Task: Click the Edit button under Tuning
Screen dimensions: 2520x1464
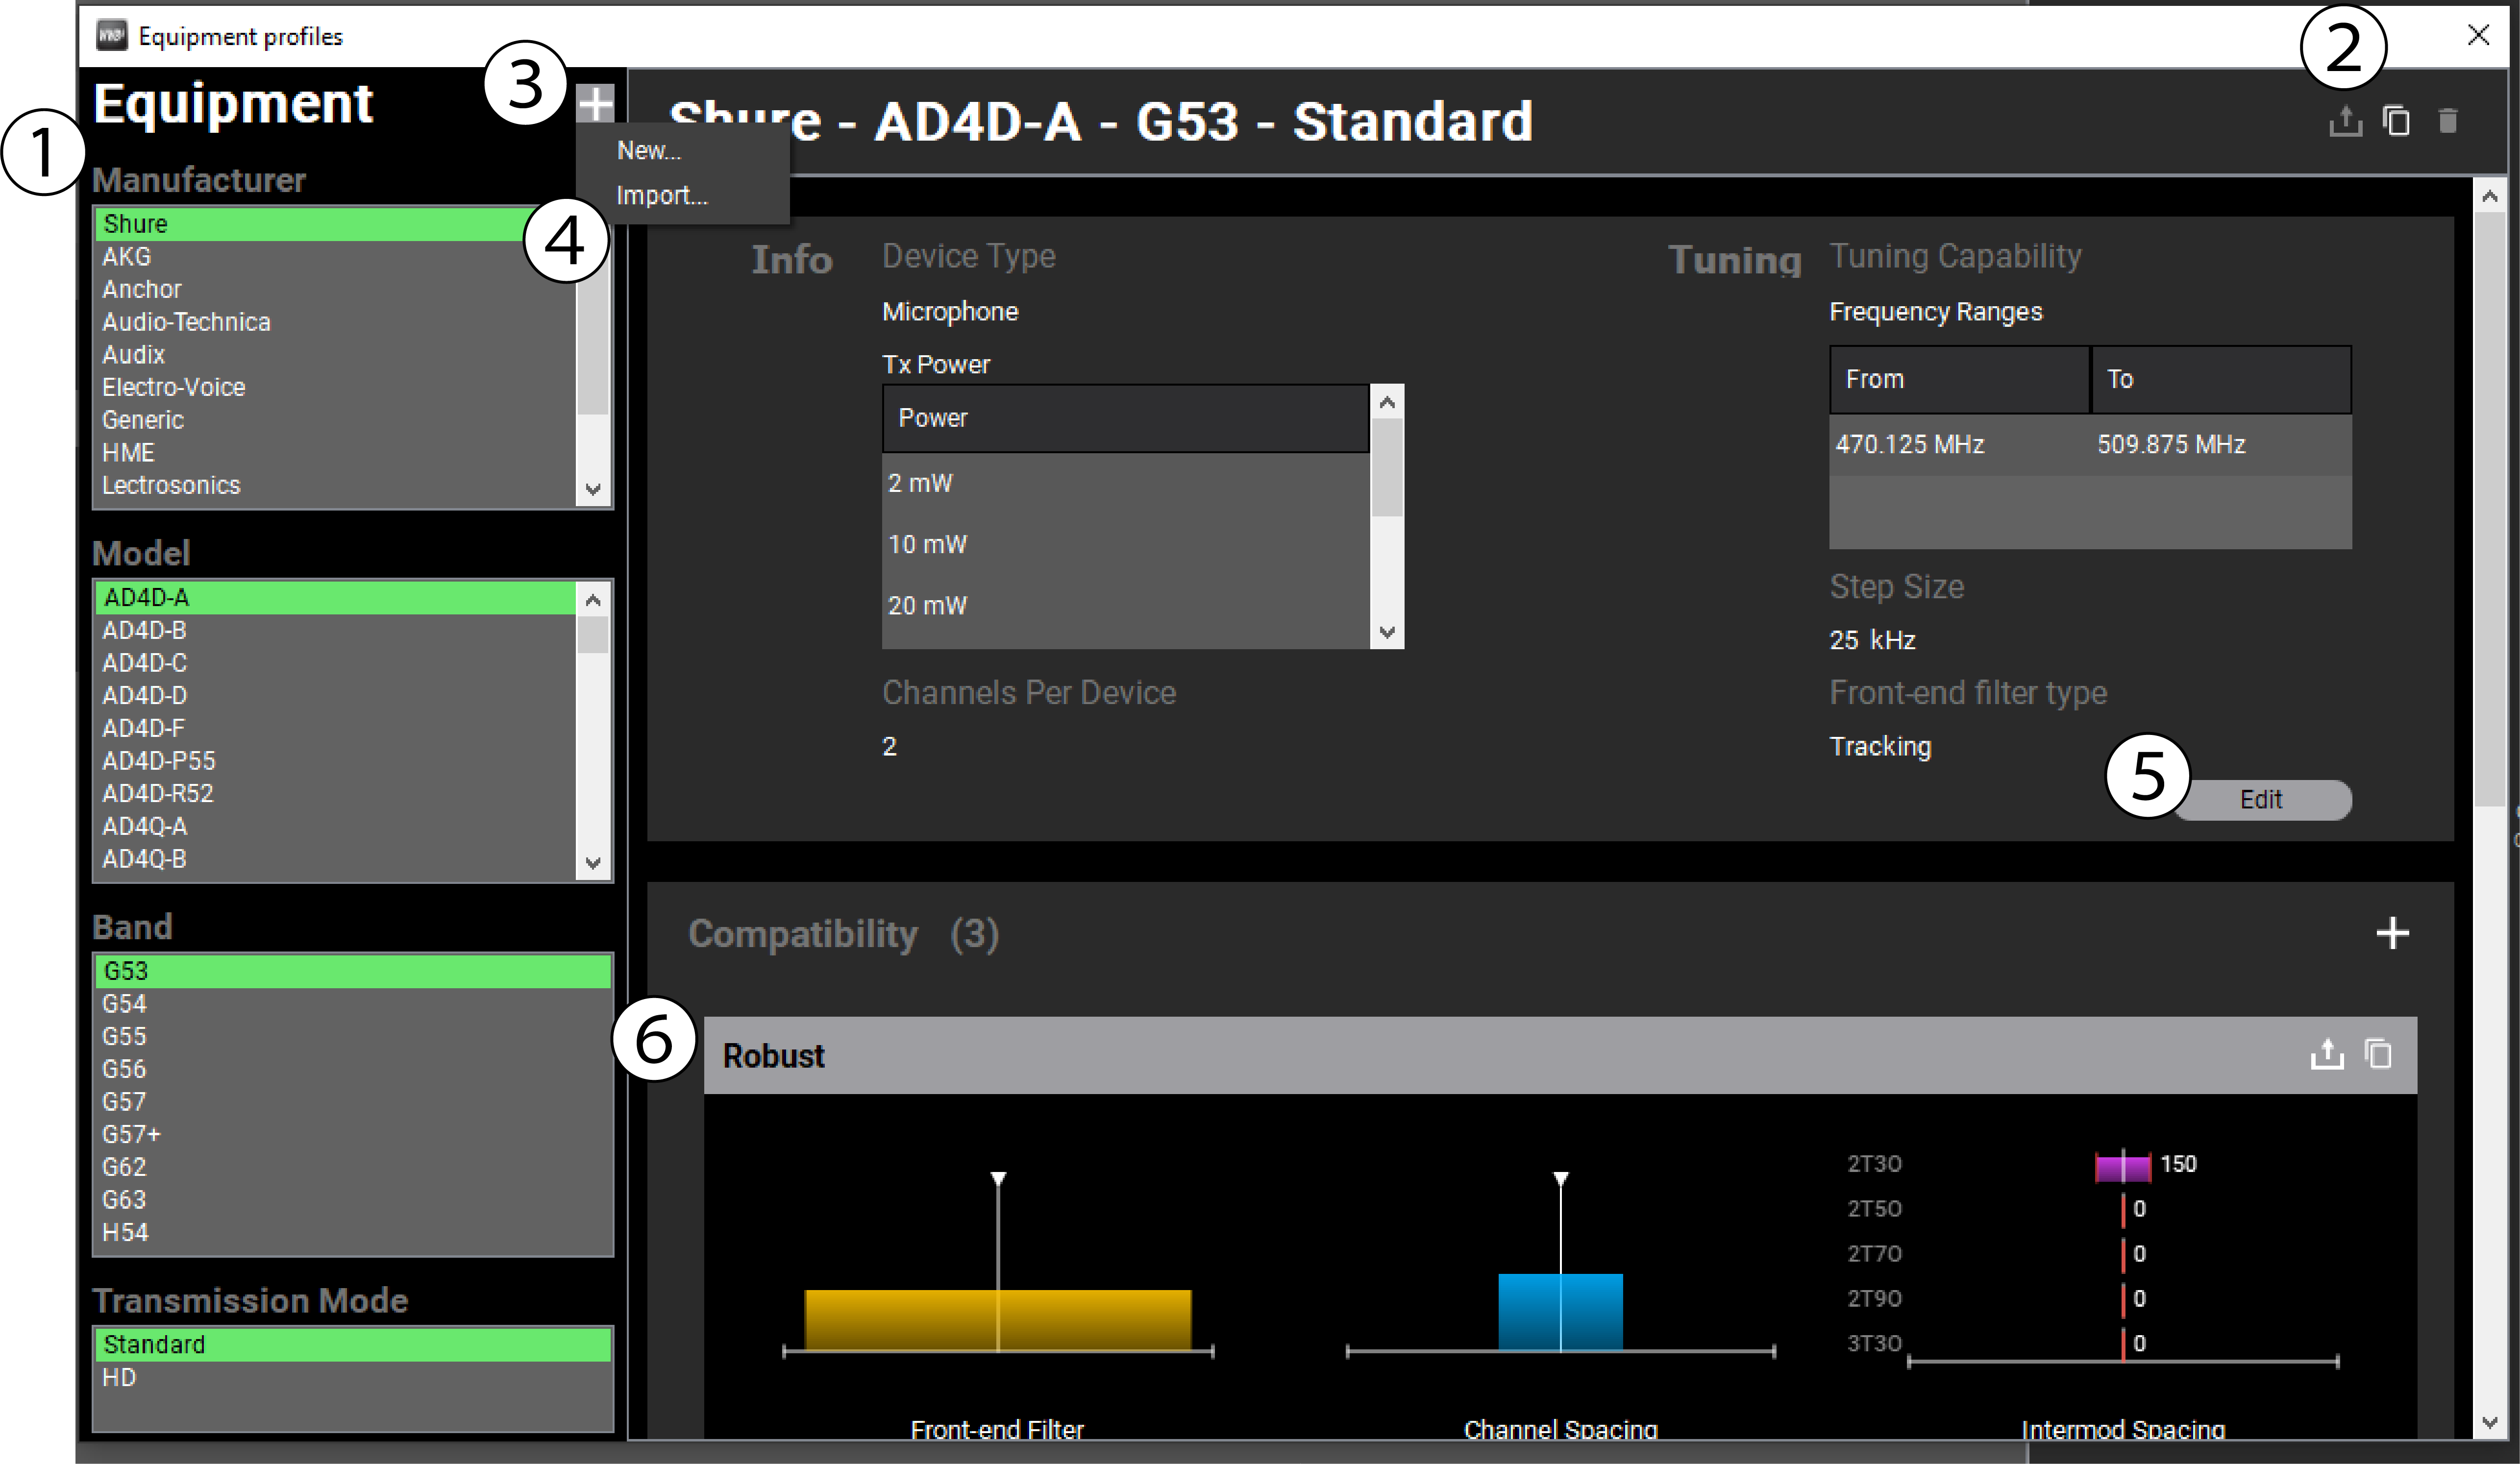Action: pyautogui.click(x=2261, y=800)
